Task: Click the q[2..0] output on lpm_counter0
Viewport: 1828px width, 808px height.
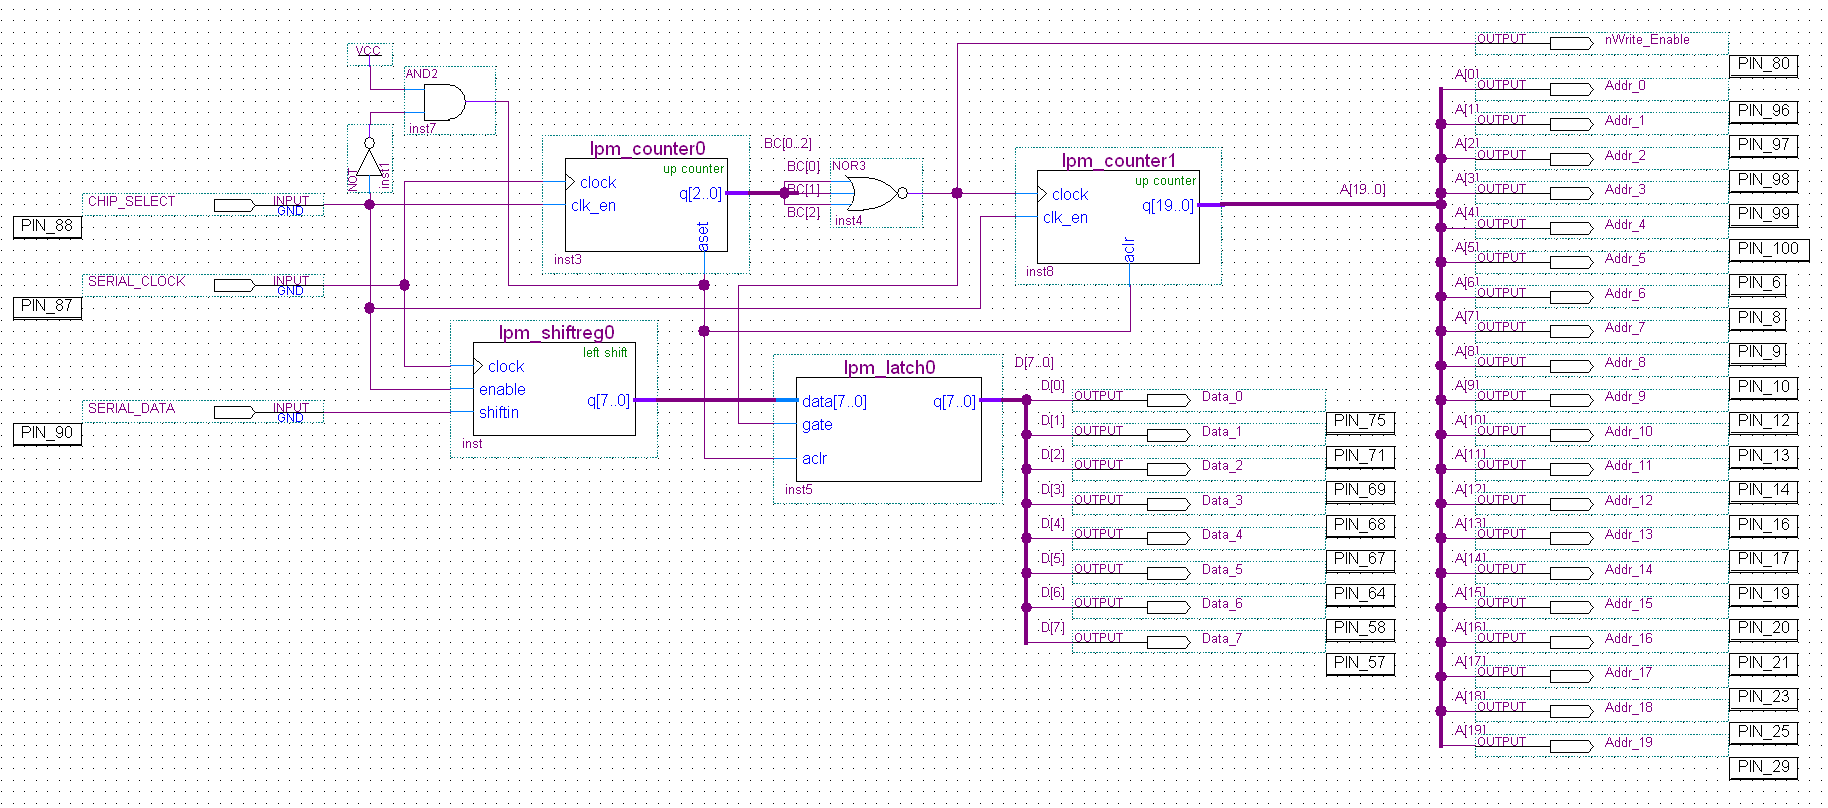Action: (700, 194)
